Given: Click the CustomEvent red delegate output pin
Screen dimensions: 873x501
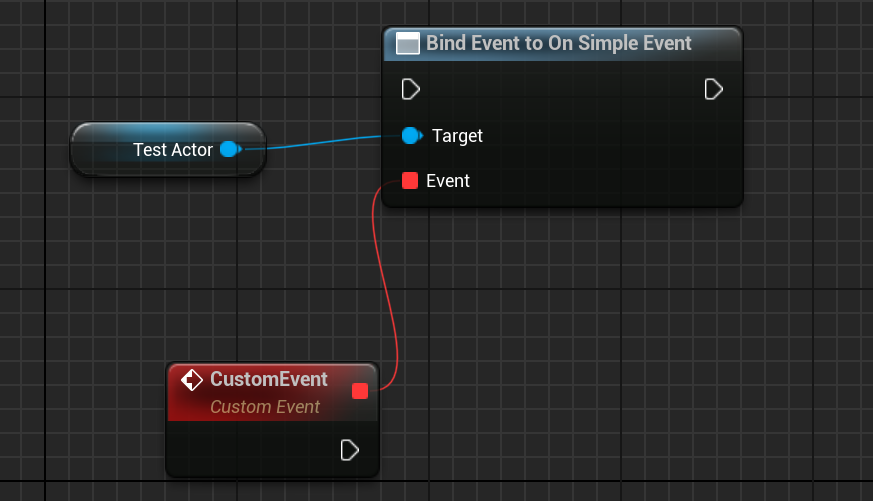Looking at the screenshot, I should (360, 391).
